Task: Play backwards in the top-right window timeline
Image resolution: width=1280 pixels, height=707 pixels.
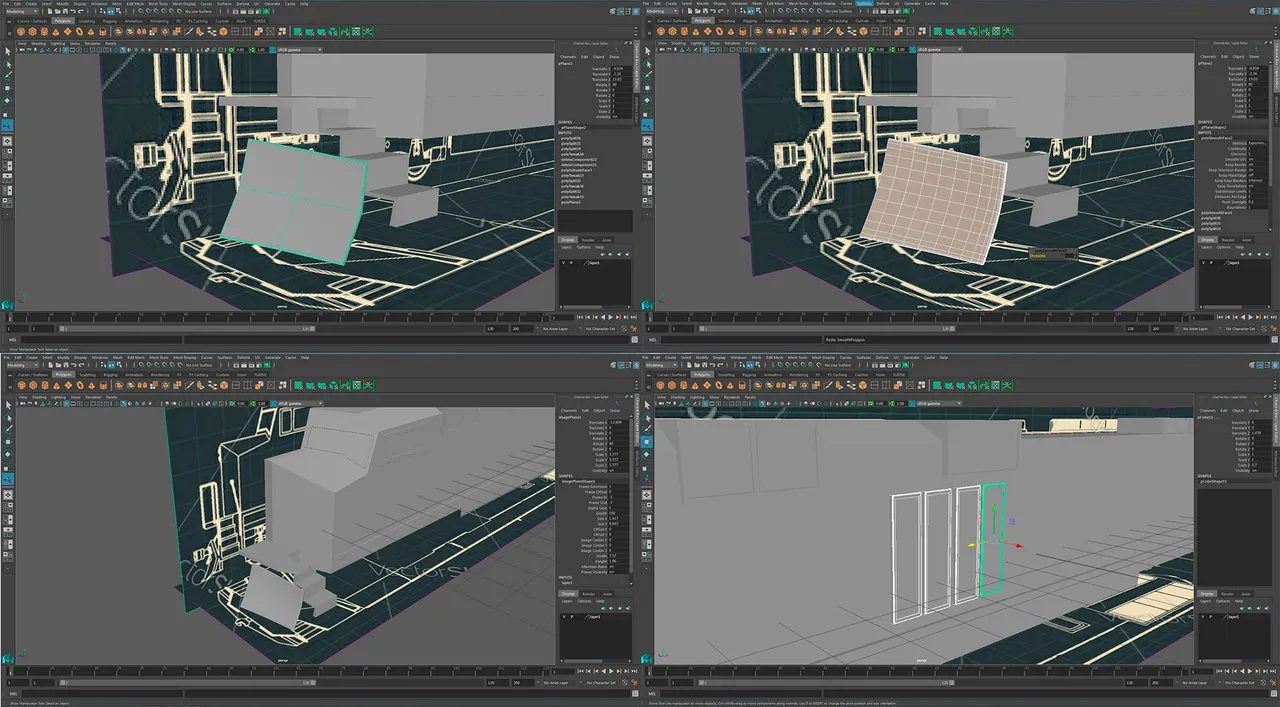Action: tap(1242, 318)
